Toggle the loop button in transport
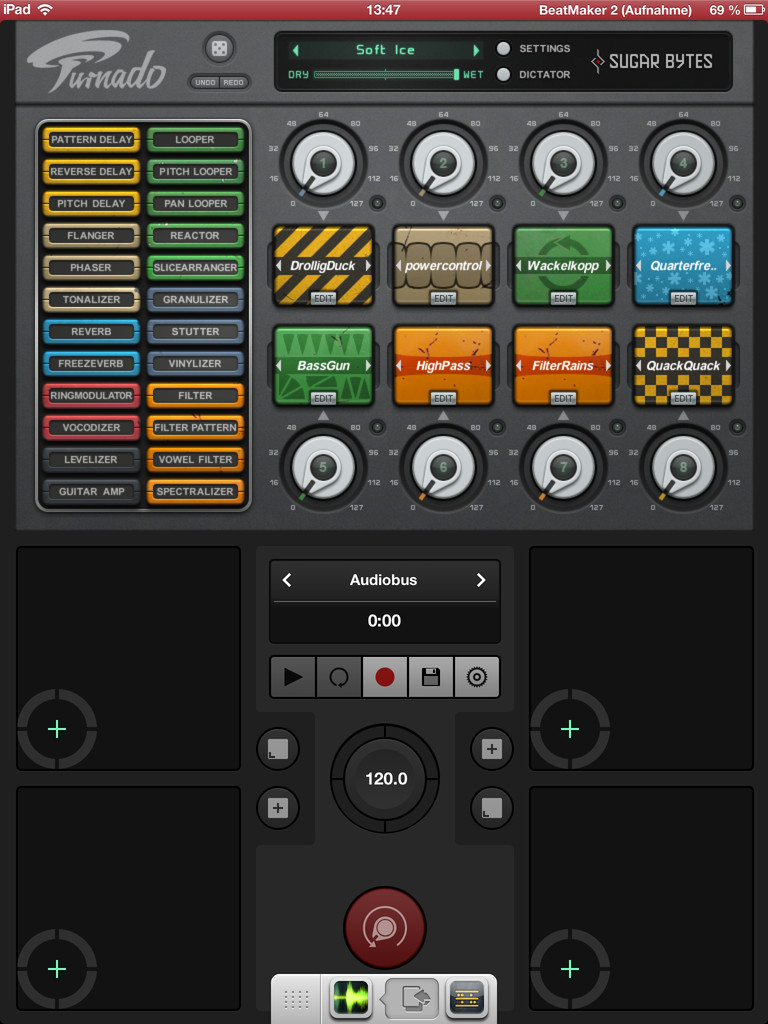This screenshot has width=768, height=1024. pyautogui.click(x=339, y=677)
